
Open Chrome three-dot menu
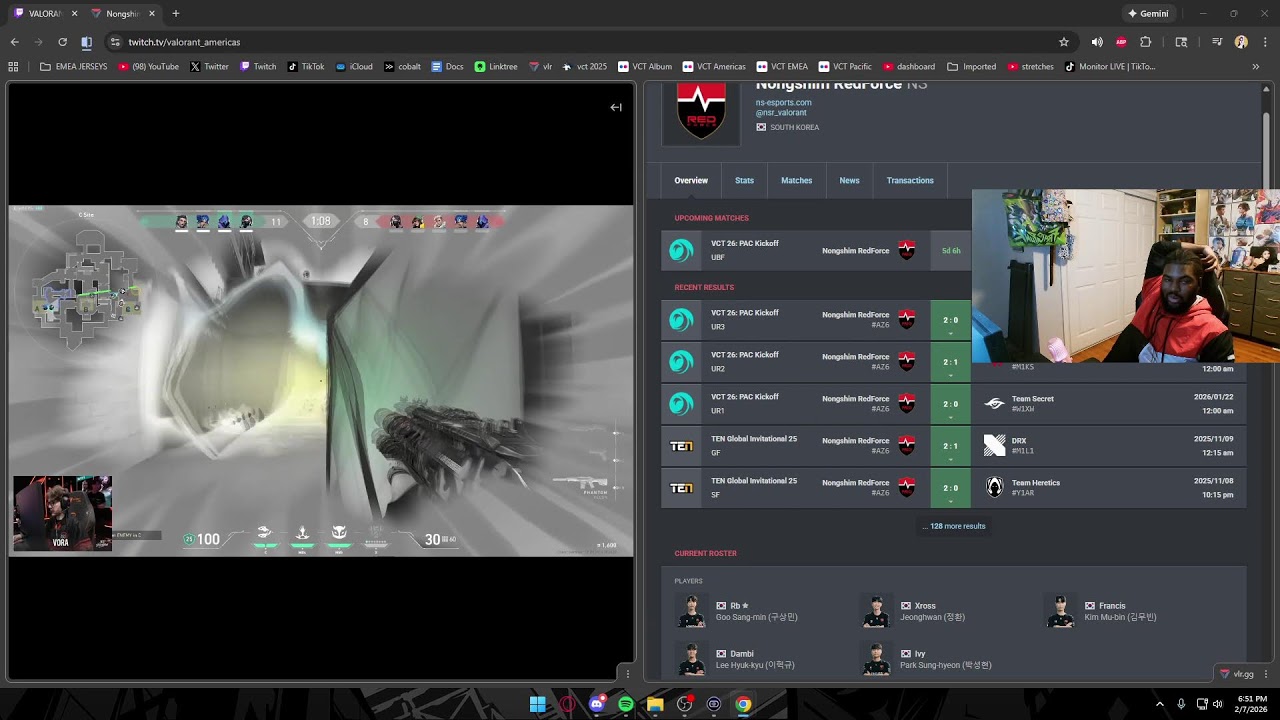[x=1265, y=42]
